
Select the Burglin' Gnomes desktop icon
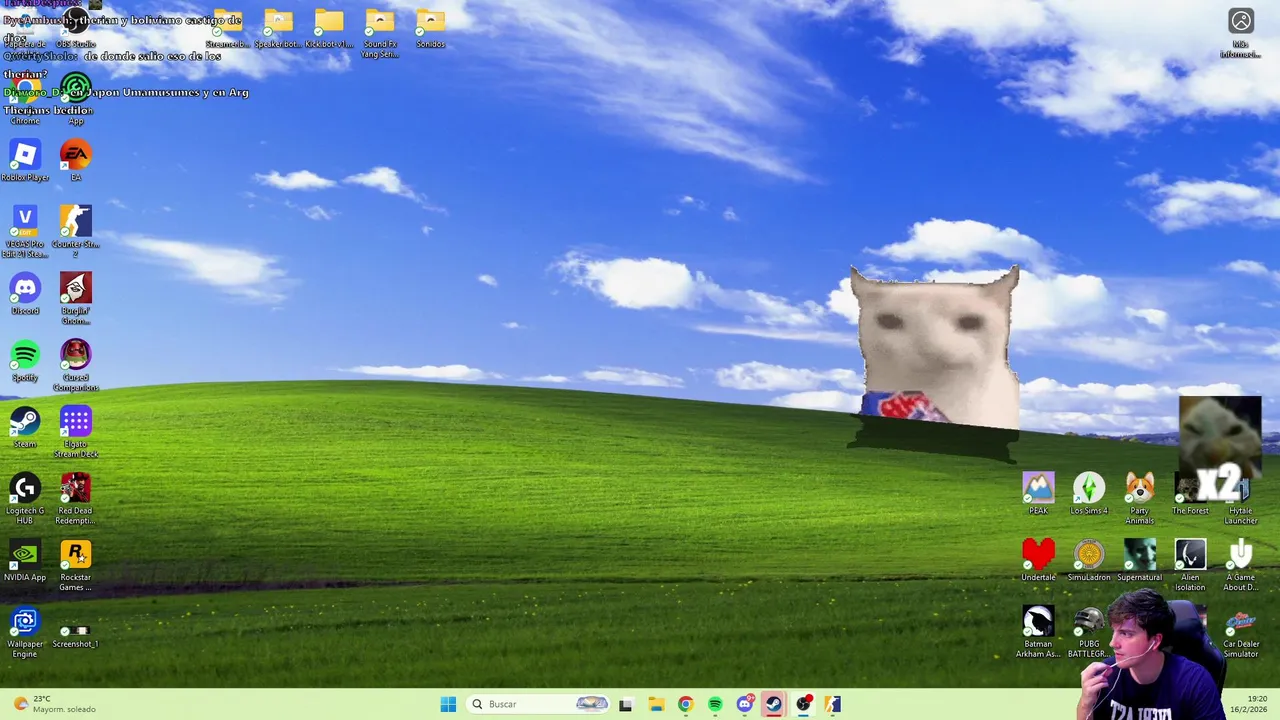coord(75,298)
